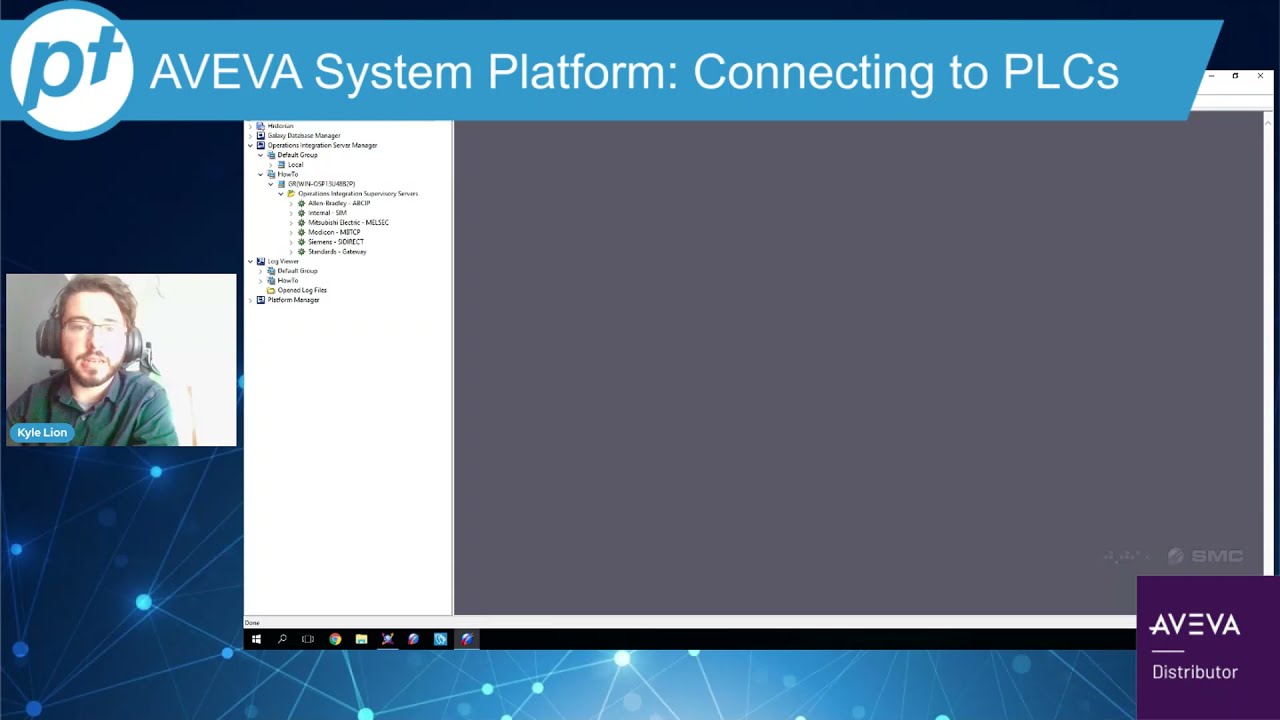
Task: Select the Log Viewer label
Action: [283, 261]
